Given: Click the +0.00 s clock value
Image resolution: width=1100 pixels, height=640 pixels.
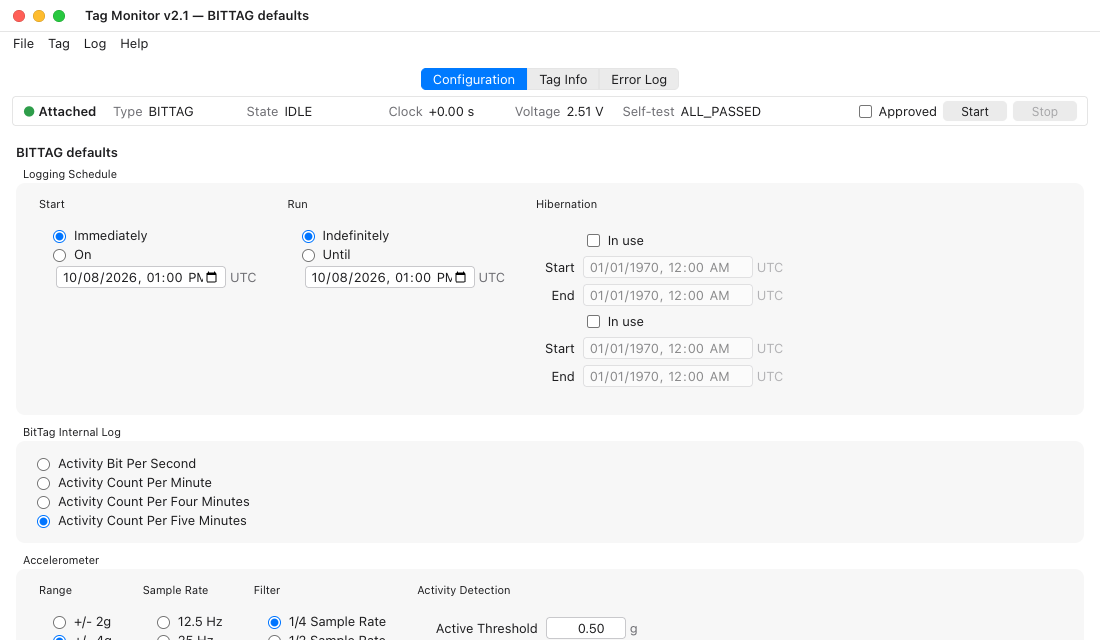Looking at the screenshot, I should [451, 112].
